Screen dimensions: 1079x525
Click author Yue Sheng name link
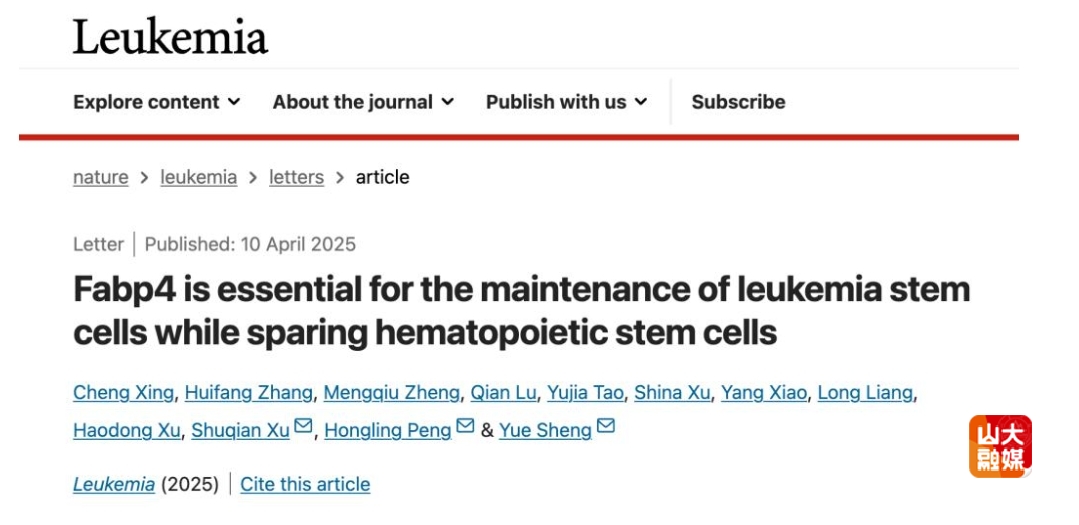click(x=545, y=430)
